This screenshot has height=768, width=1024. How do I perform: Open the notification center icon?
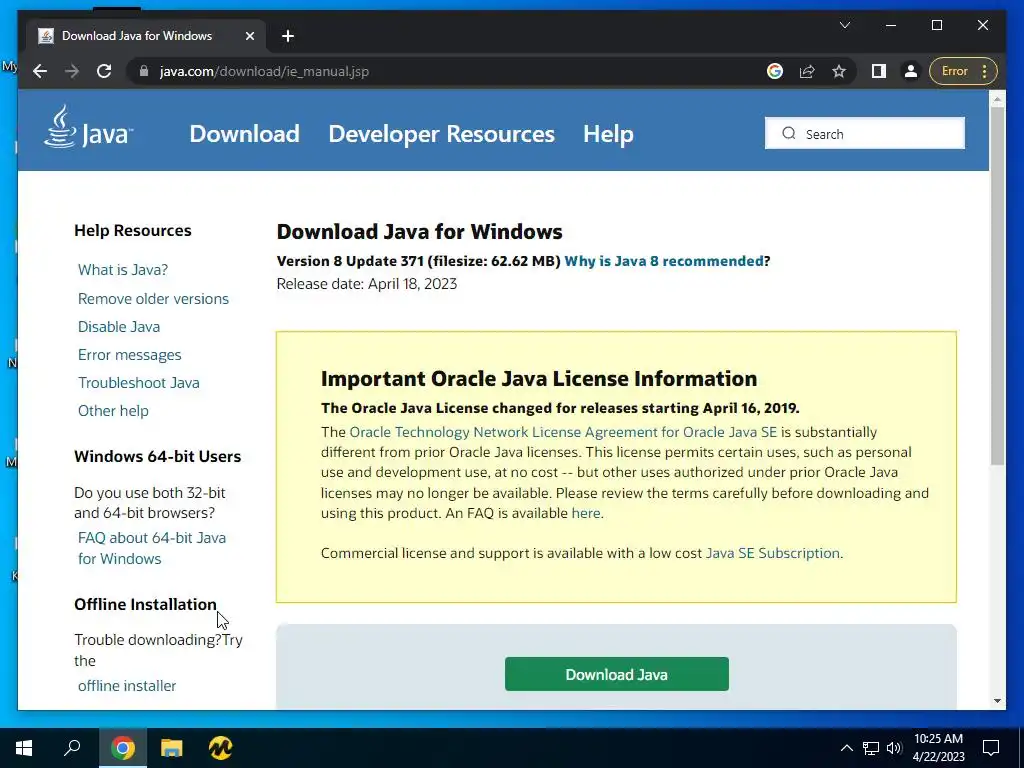(991, 748)
